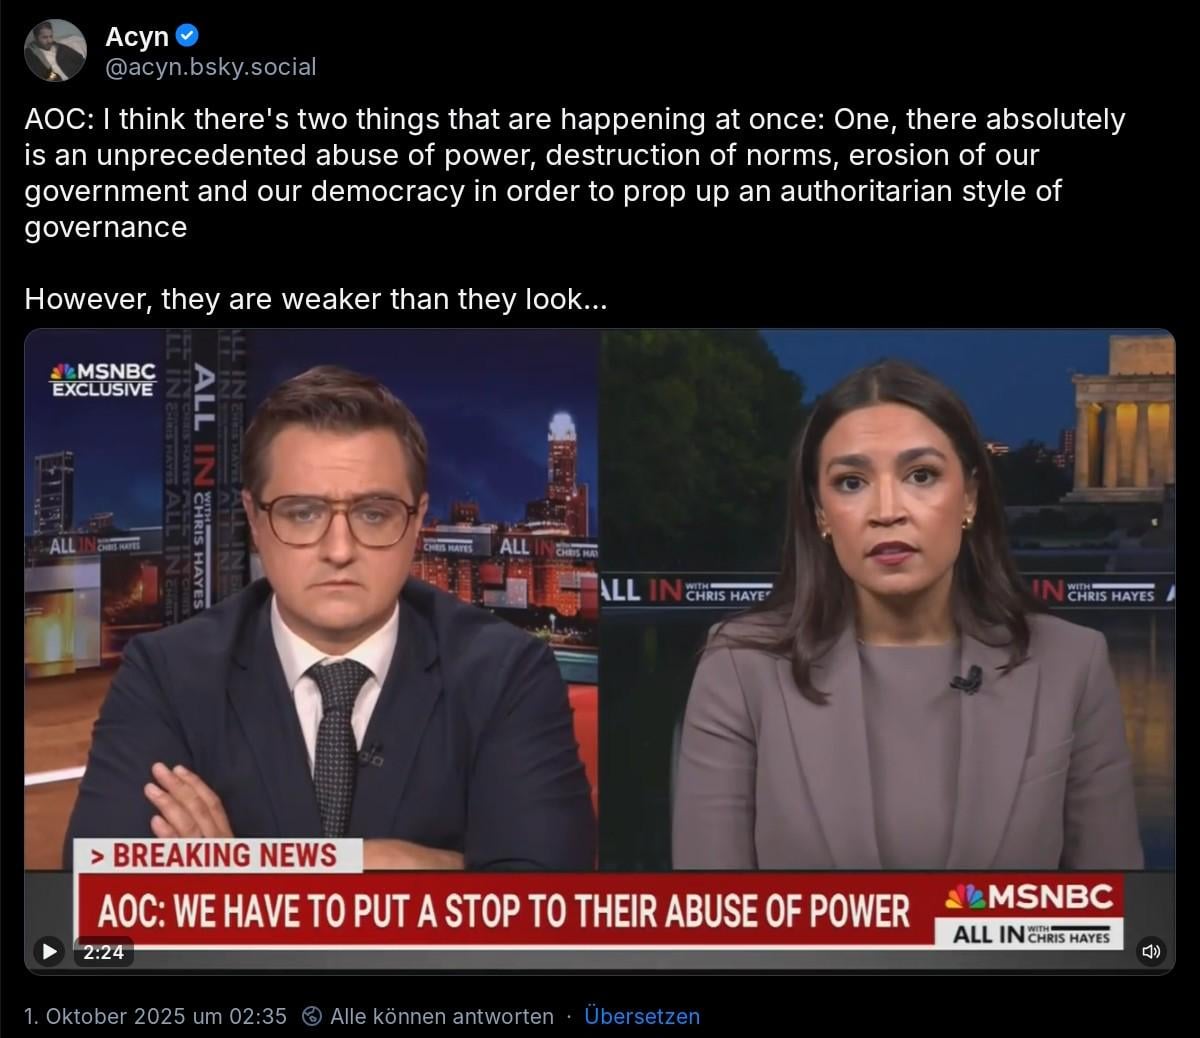Click the reply-settings icon before 'Alle können antworten'
The image size is (1200, 1038).
pos(312,1016)
